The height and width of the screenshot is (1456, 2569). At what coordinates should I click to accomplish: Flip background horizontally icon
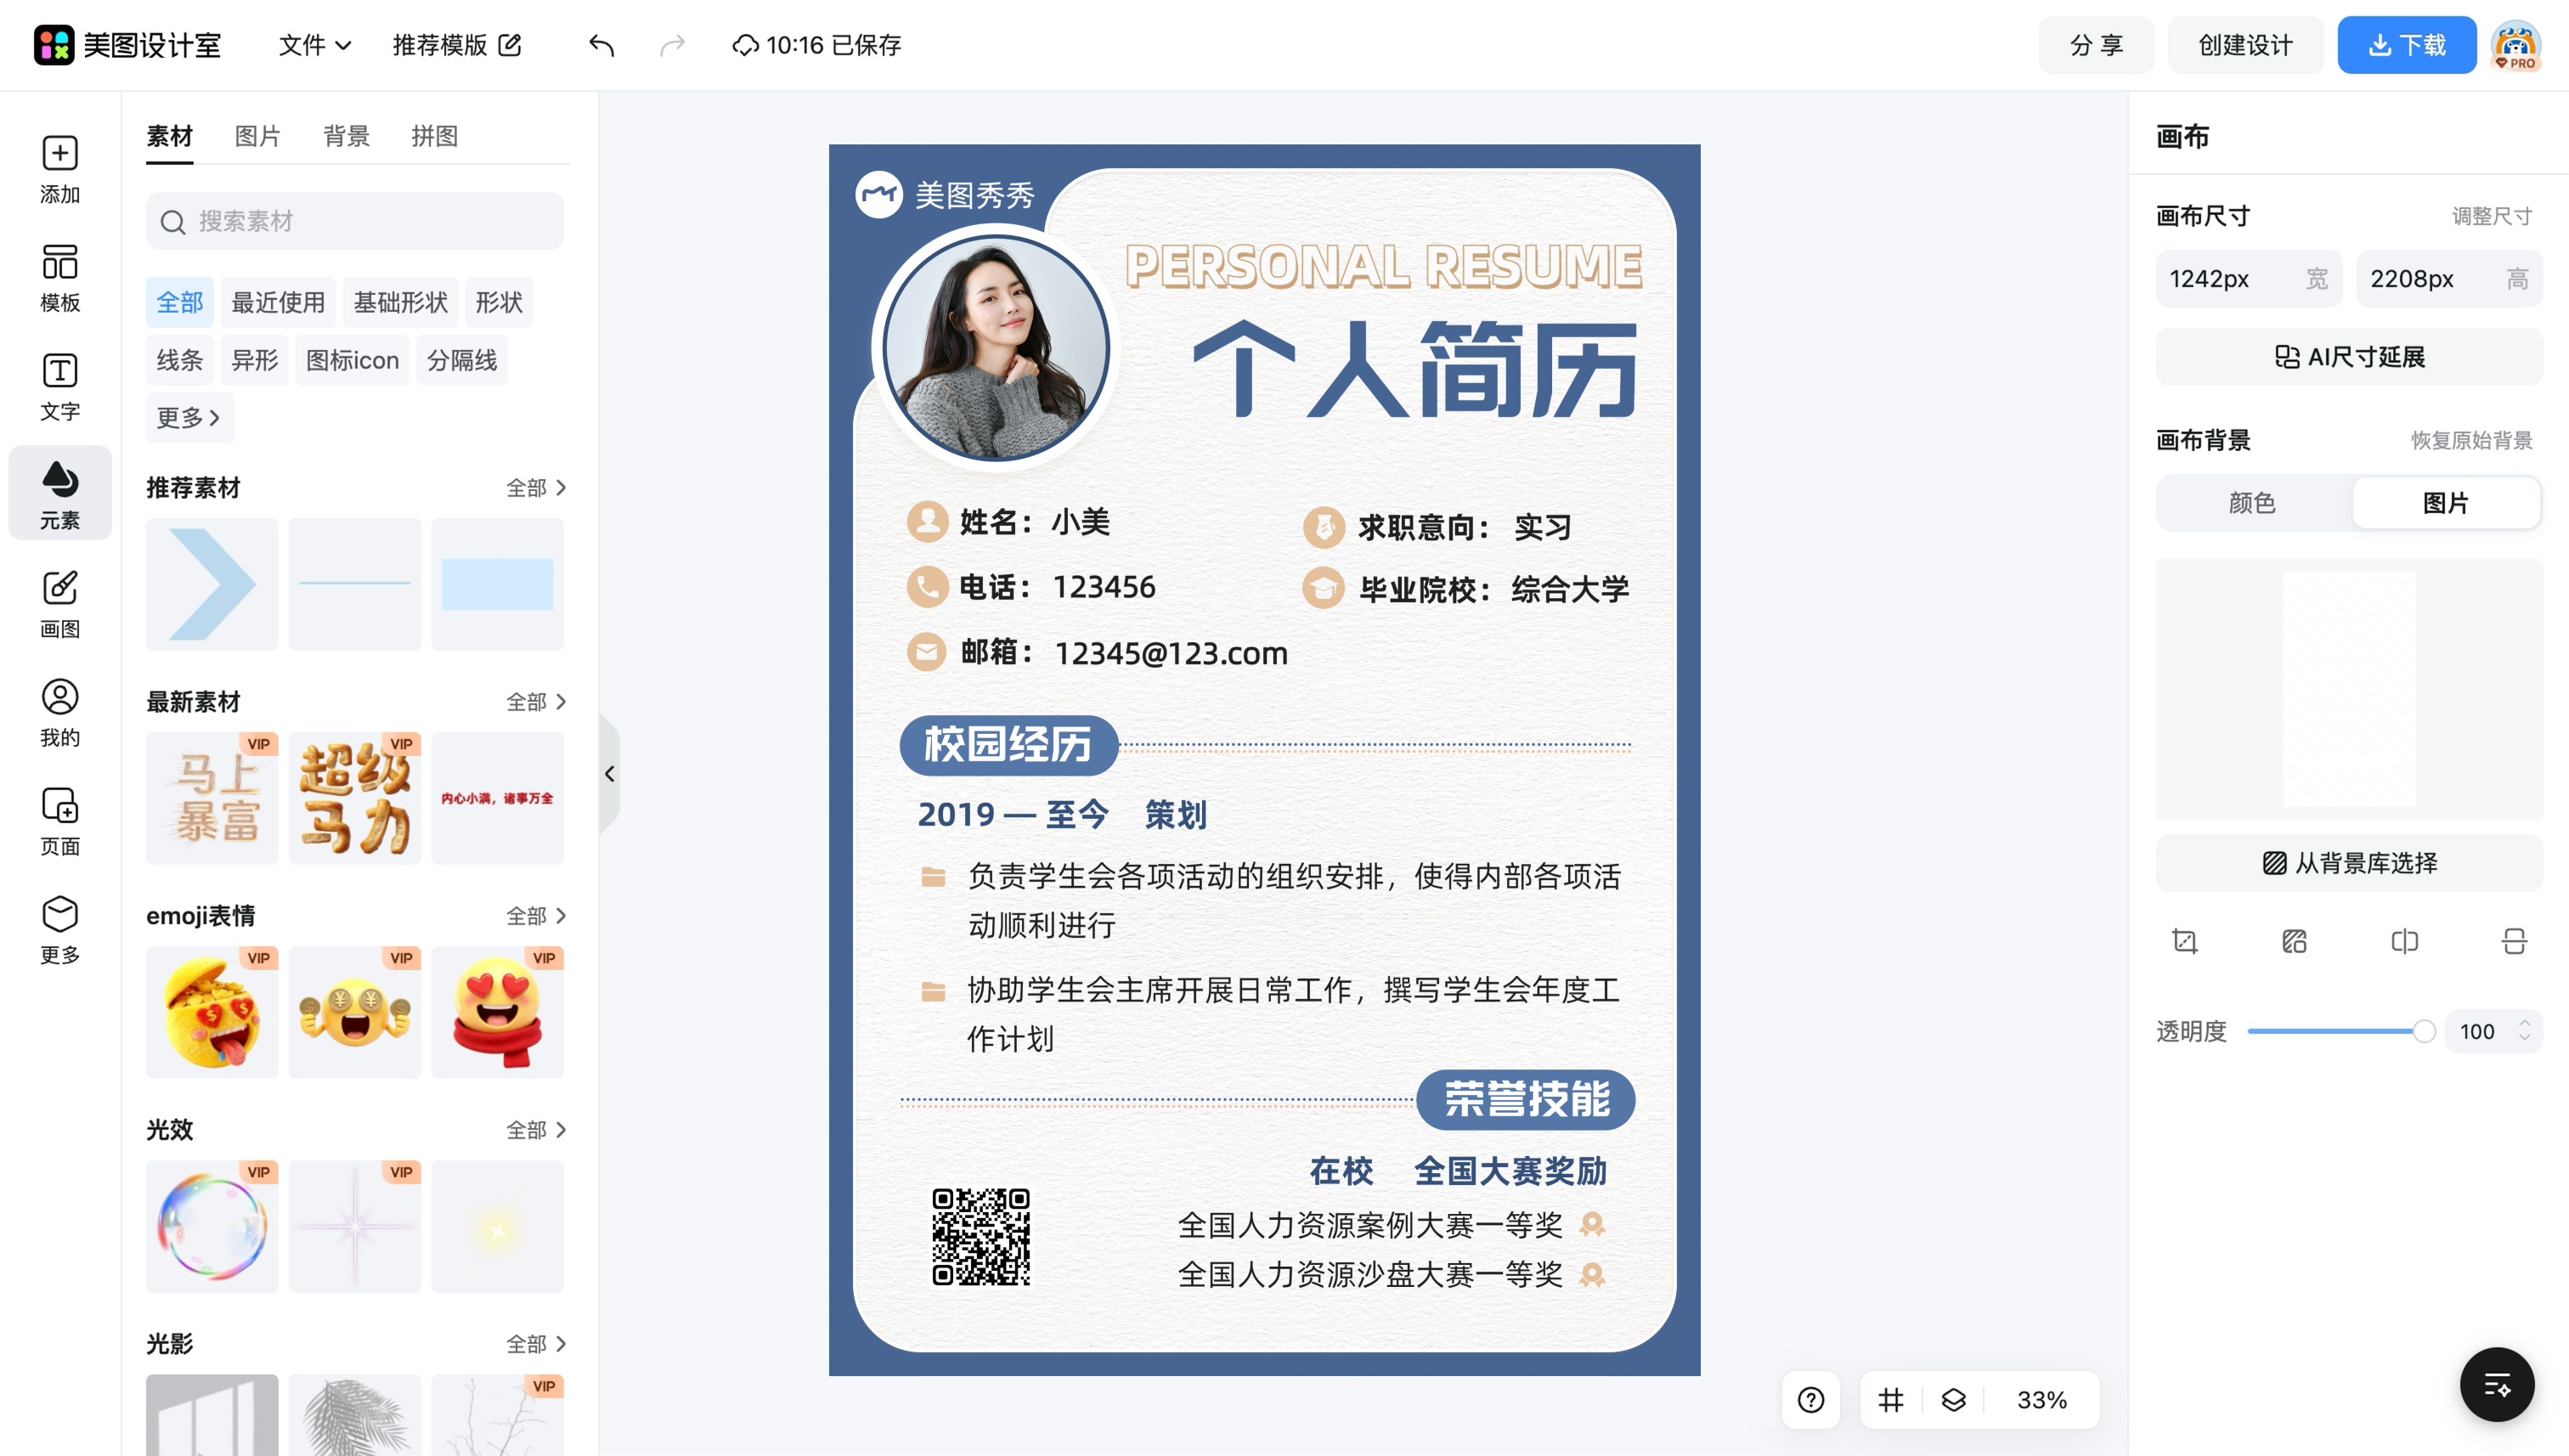(x=2404, y=941)
